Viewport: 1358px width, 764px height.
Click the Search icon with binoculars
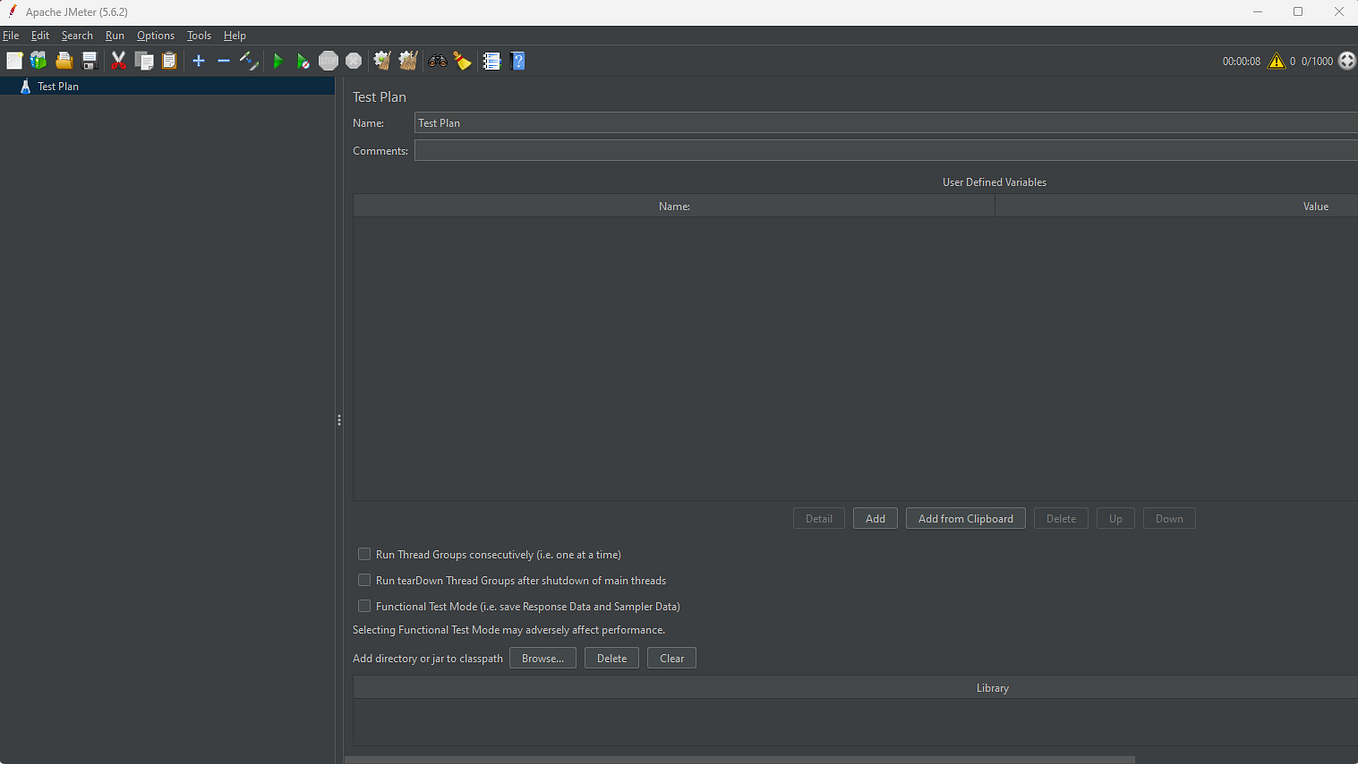click(437, 61)
